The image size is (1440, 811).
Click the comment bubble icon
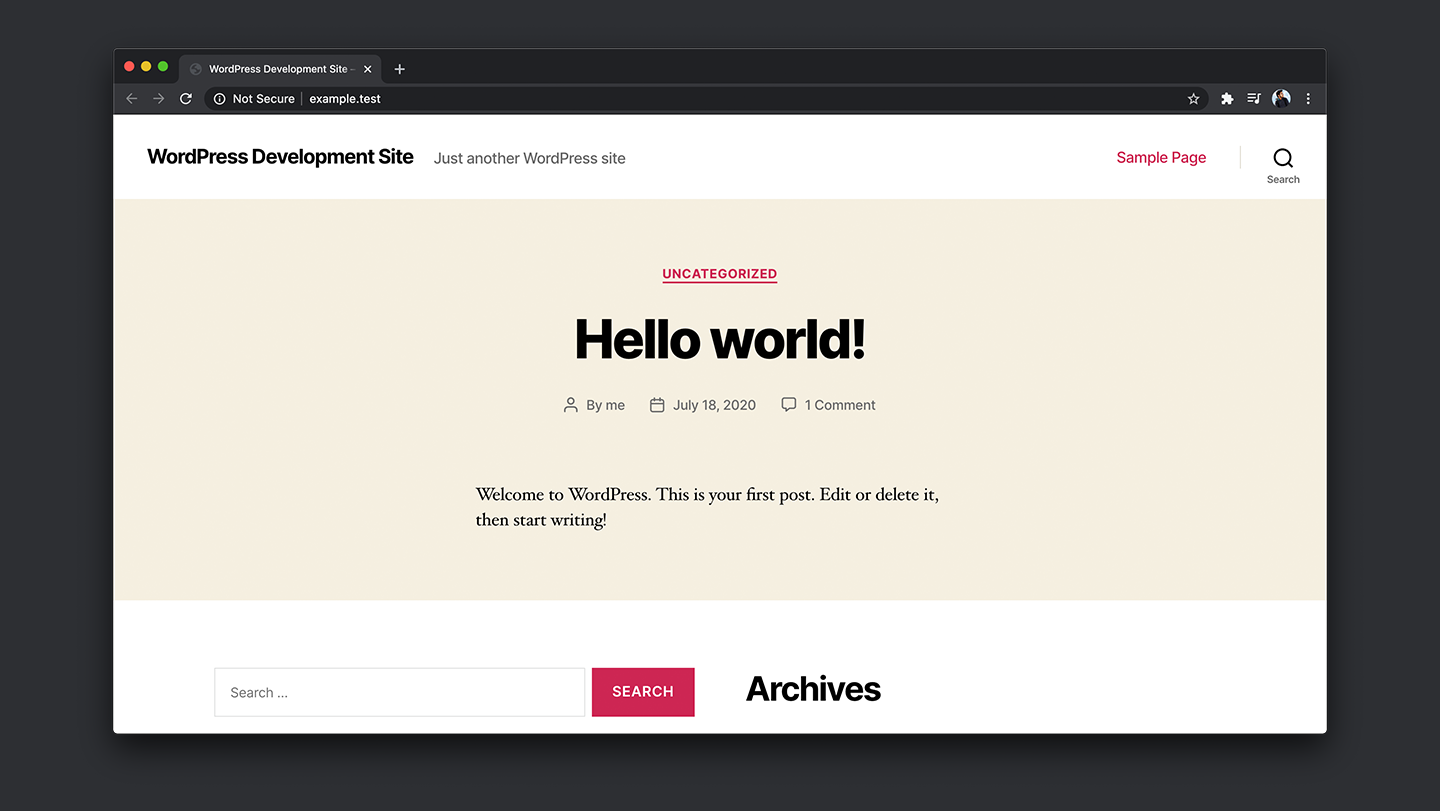[x=789, y=405]
